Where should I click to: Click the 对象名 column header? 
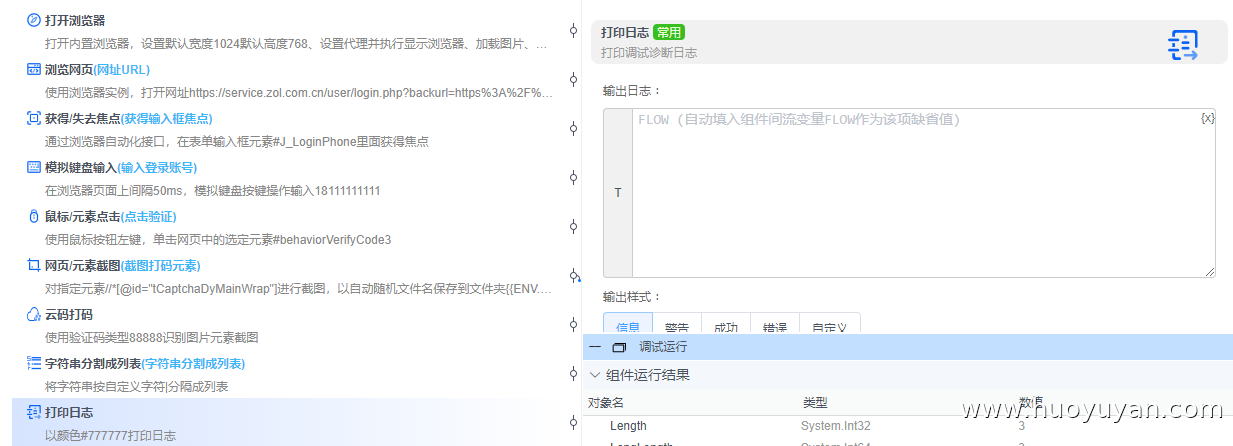606,403
